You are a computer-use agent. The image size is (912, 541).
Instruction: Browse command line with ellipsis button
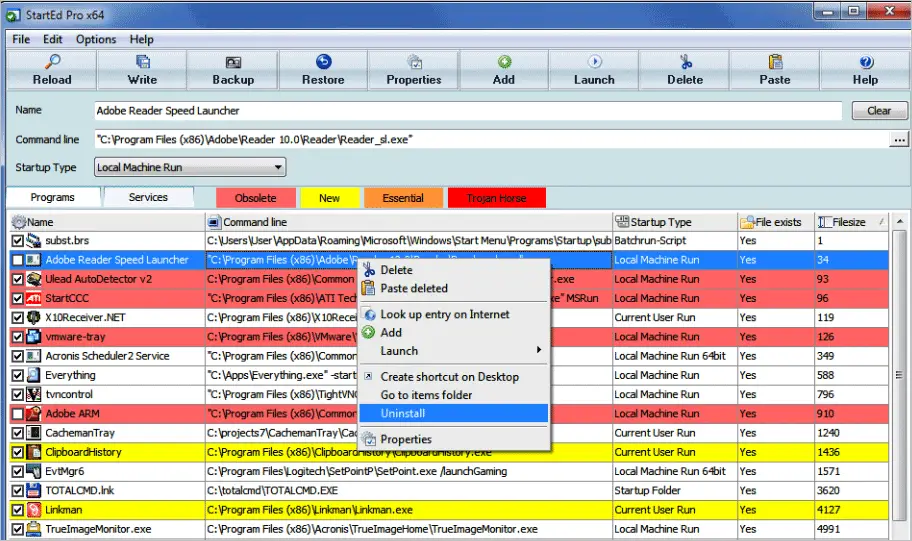(897, 140)
